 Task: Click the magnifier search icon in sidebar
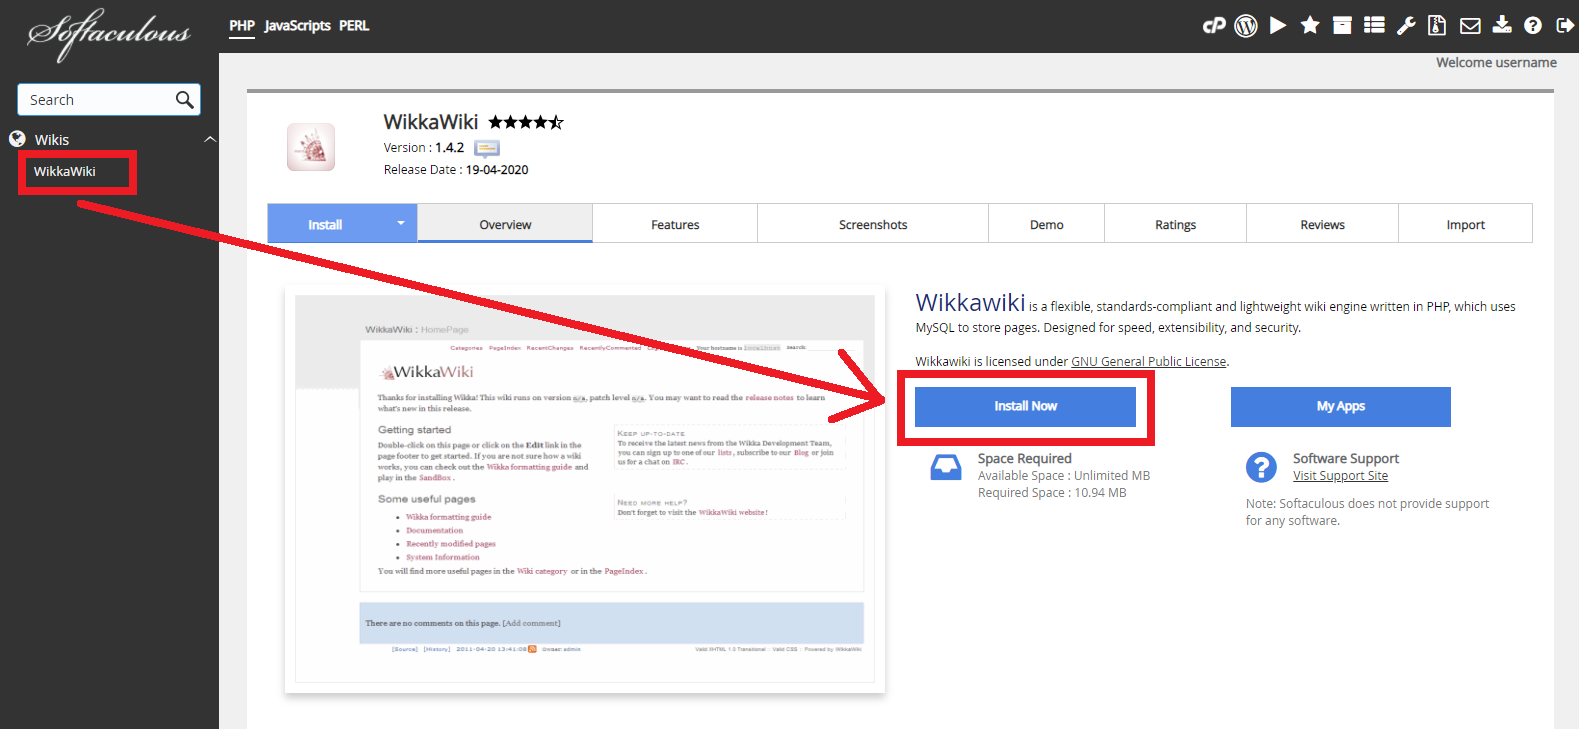(185, 100)
